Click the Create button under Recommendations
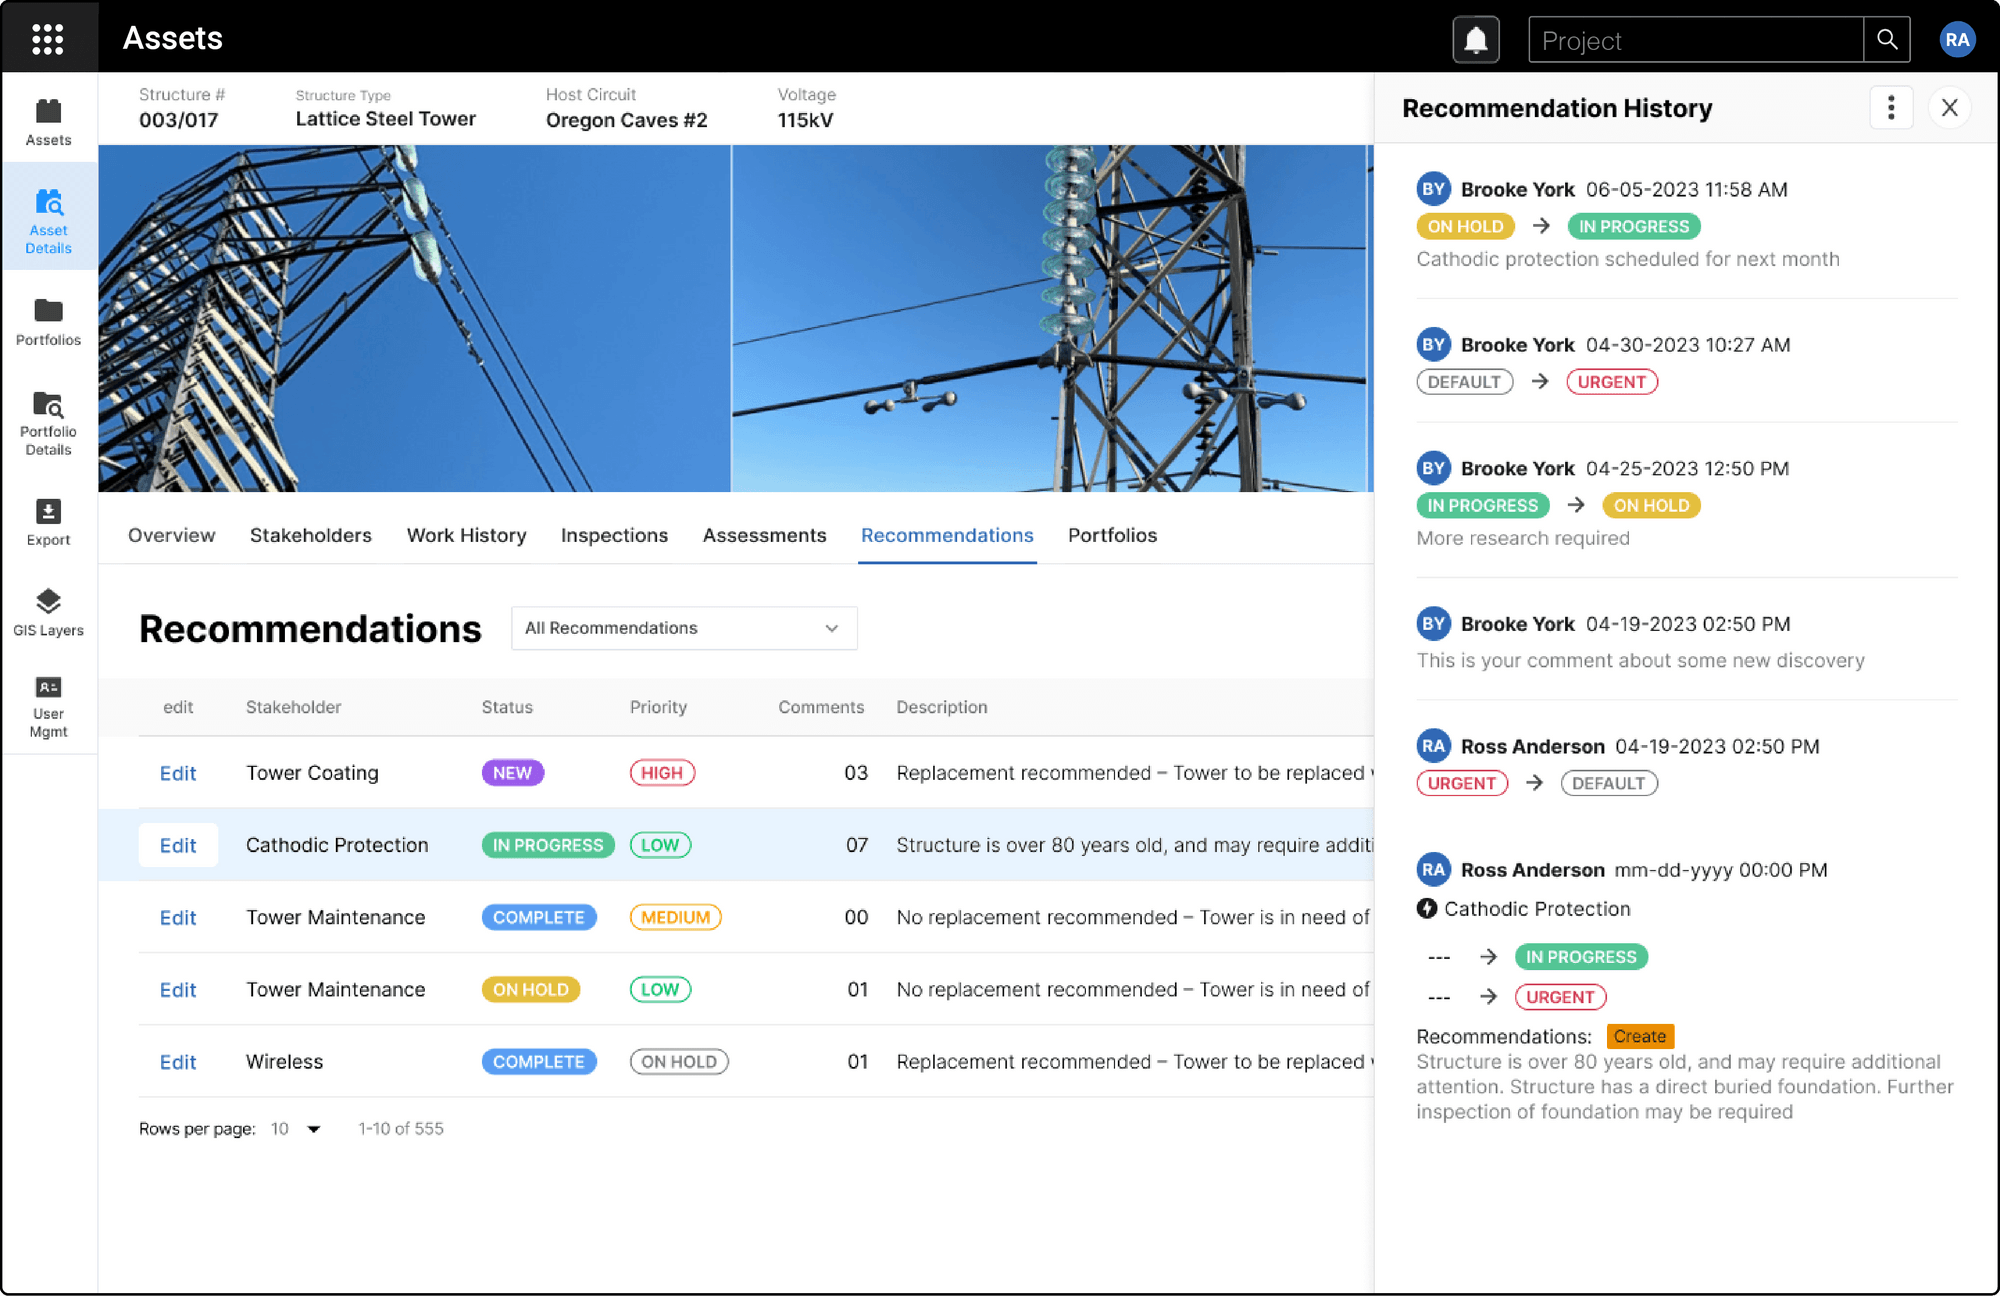This screenshot has height=1296, width=2000. 1640,1036
